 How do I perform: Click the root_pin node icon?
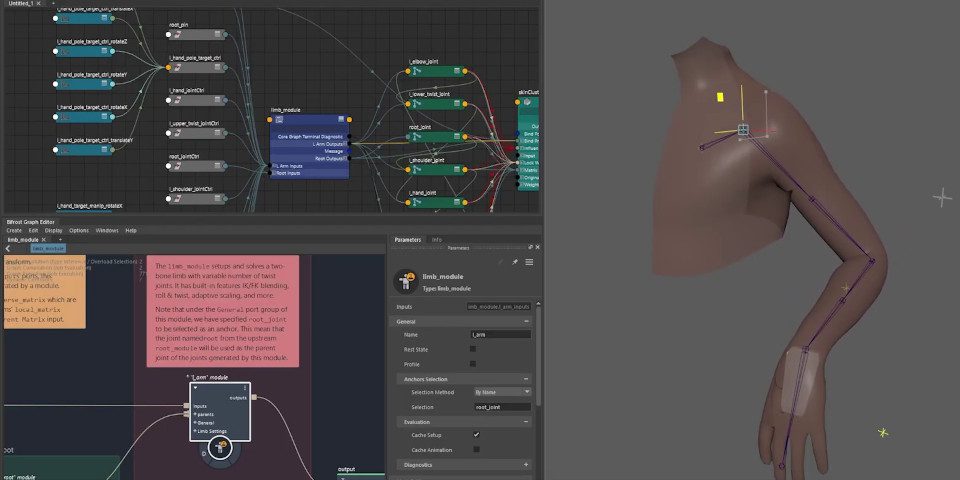(177, 34)
